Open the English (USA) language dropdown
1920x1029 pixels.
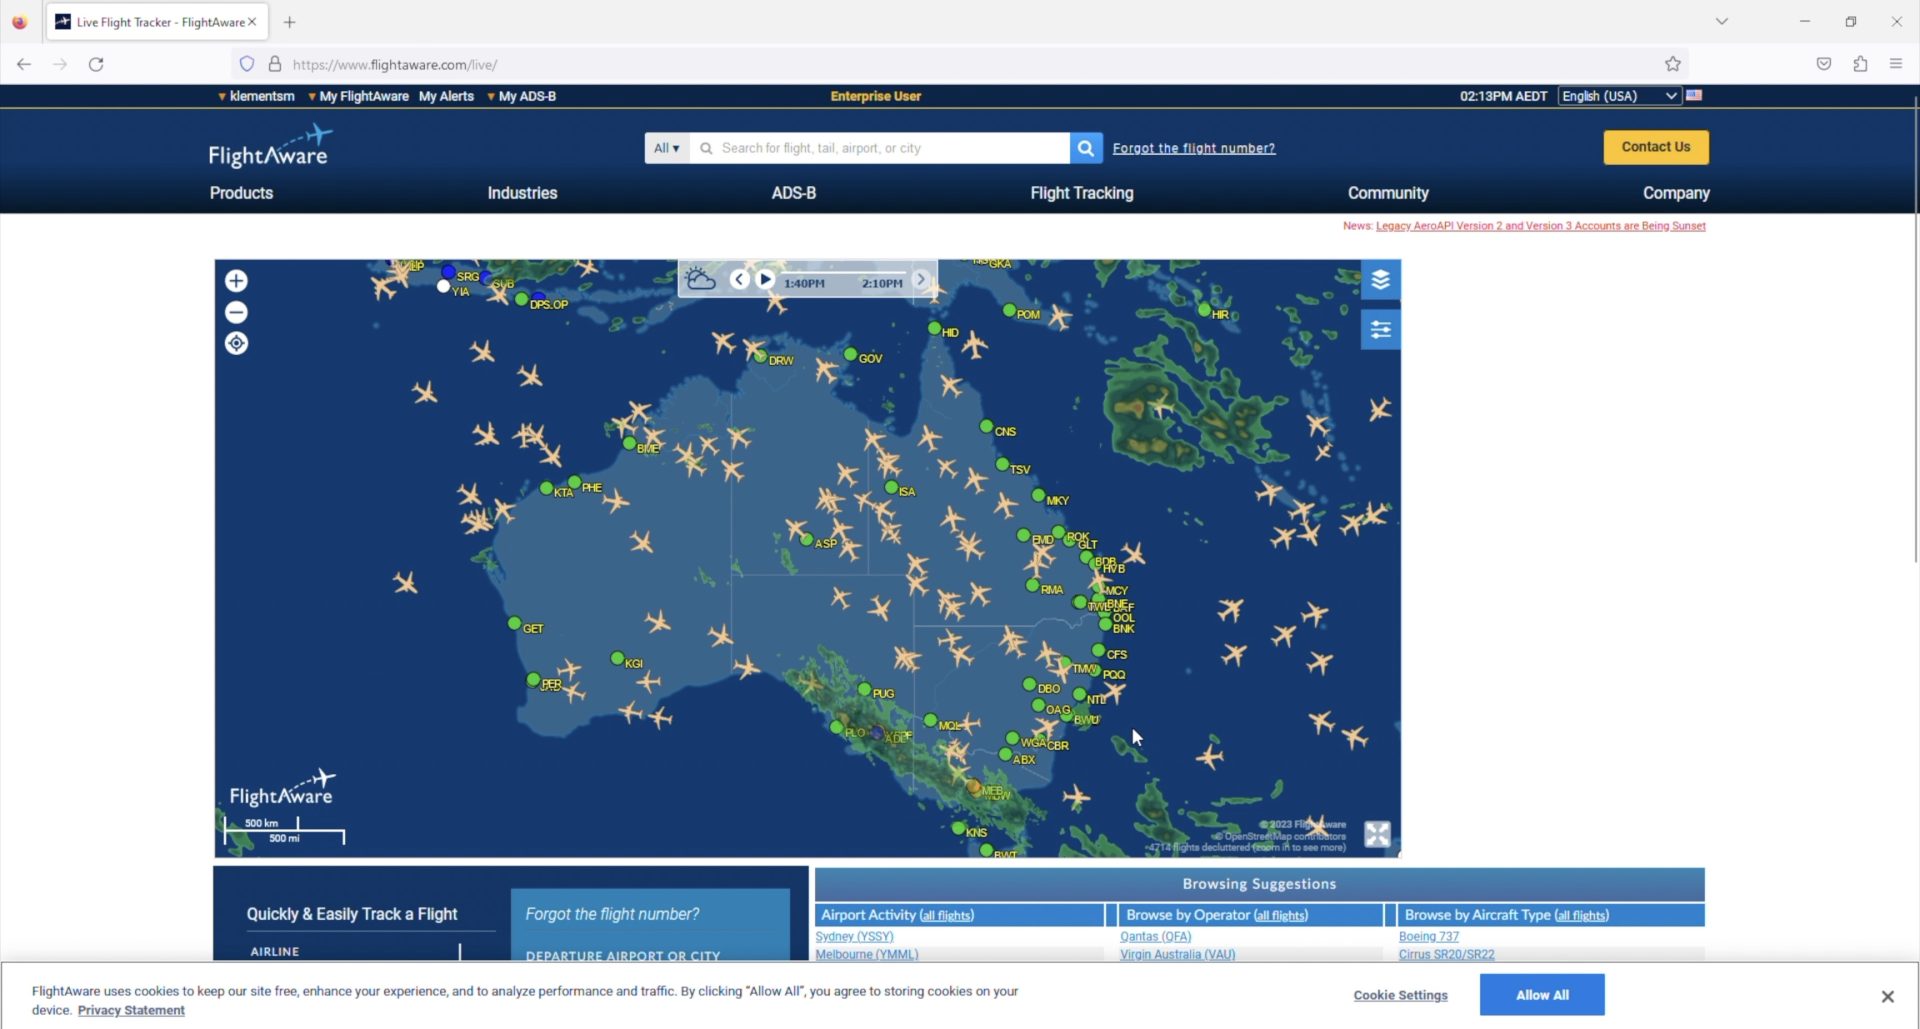[1618, 95]
